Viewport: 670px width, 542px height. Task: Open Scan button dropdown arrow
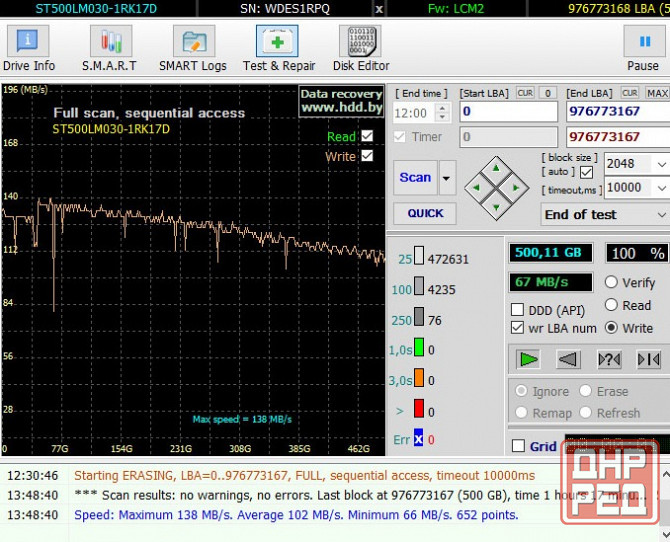point(447,178)
